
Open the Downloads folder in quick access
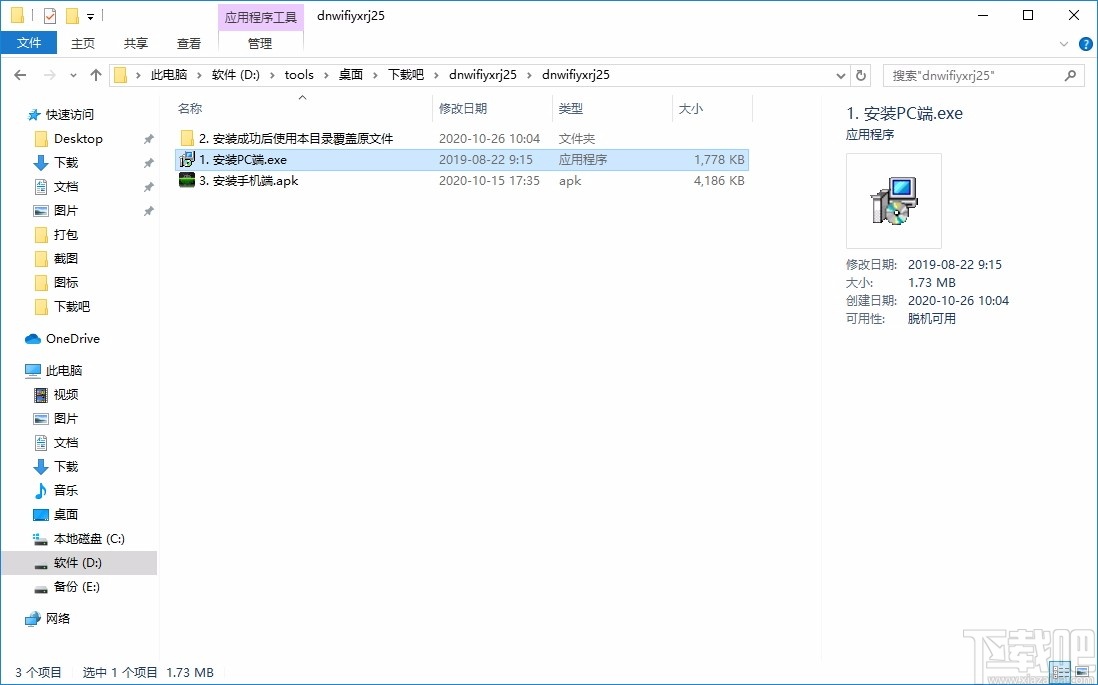[66, 162]
